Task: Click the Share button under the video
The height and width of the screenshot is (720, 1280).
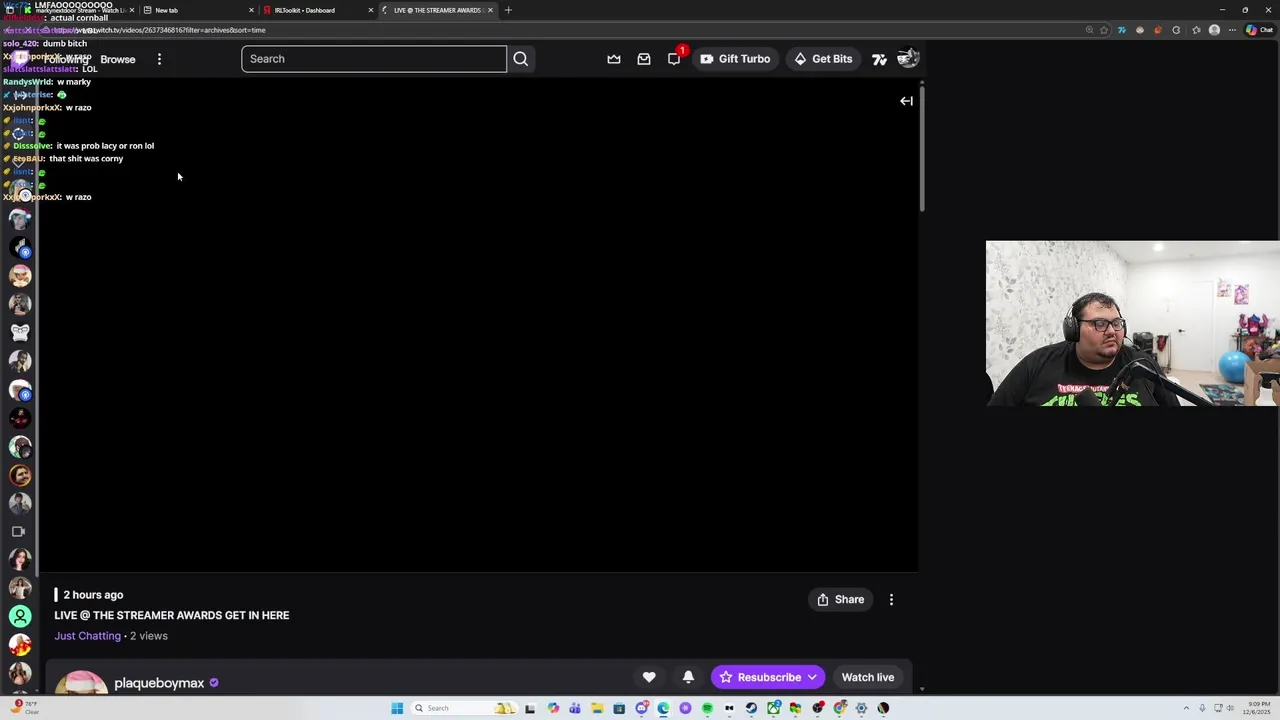Action: coord(840,600)
